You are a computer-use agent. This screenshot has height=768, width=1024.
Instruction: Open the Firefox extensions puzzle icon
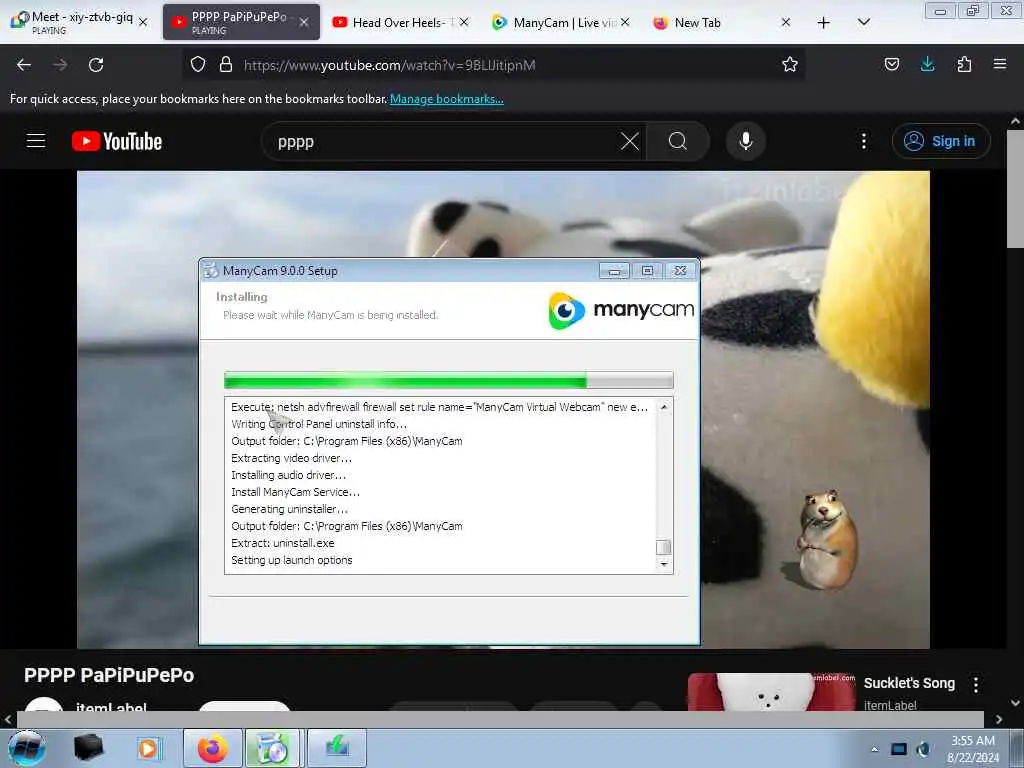point(964,64)
